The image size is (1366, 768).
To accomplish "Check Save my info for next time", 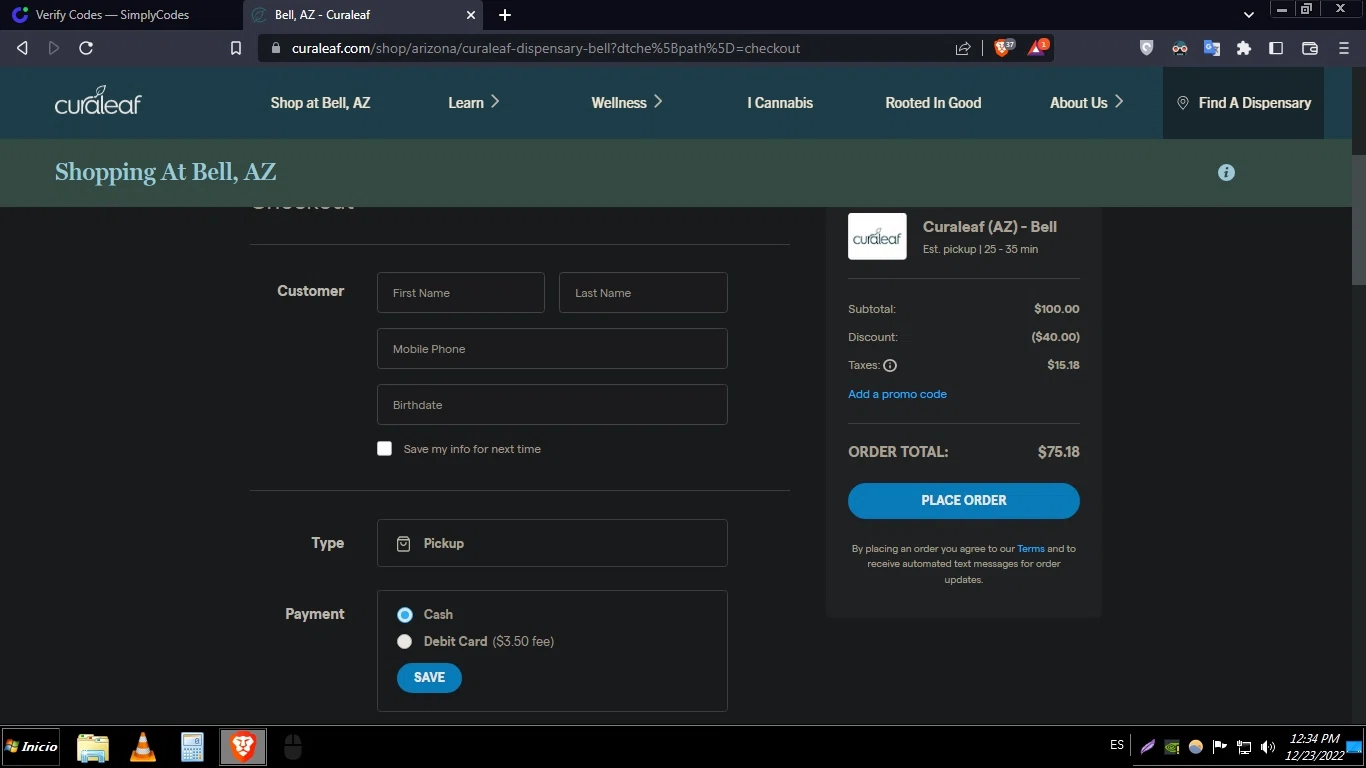I will pyautogui.click(x=384, y=449).
